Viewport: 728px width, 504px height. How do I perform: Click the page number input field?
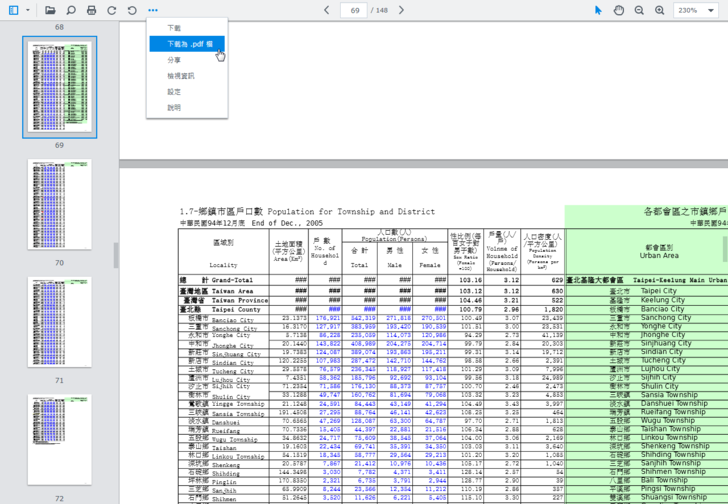point(354,10)
